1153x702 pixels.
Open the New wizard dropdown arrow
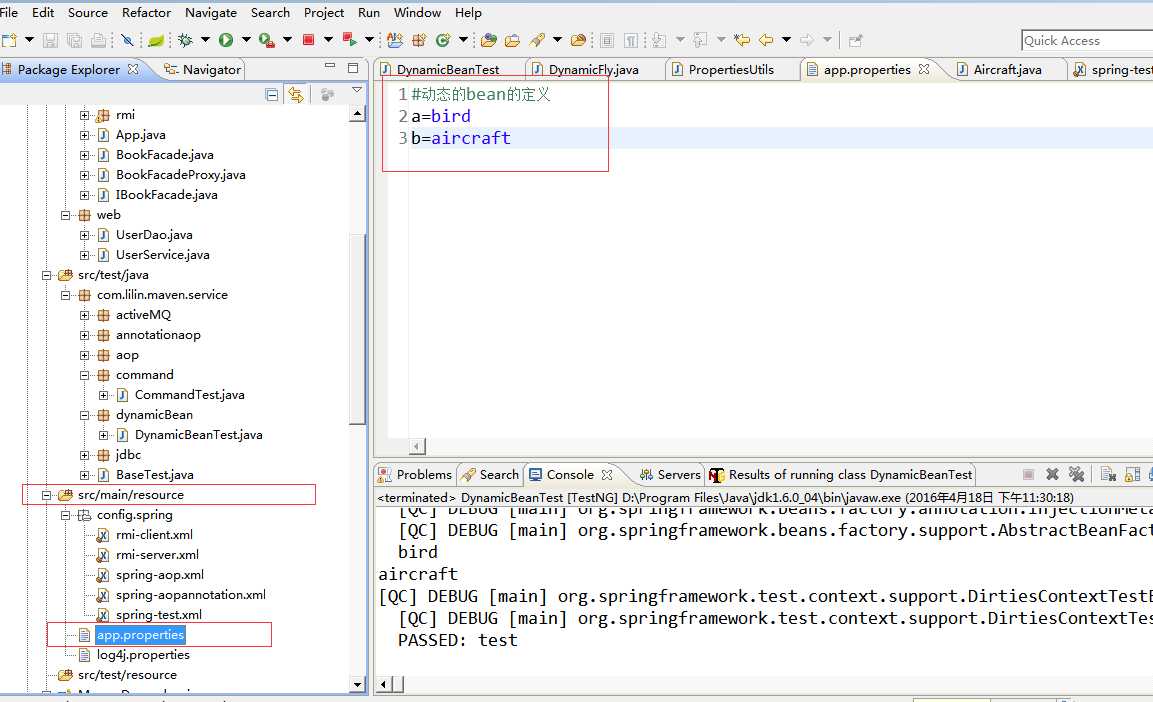click(x=29, y=40)
